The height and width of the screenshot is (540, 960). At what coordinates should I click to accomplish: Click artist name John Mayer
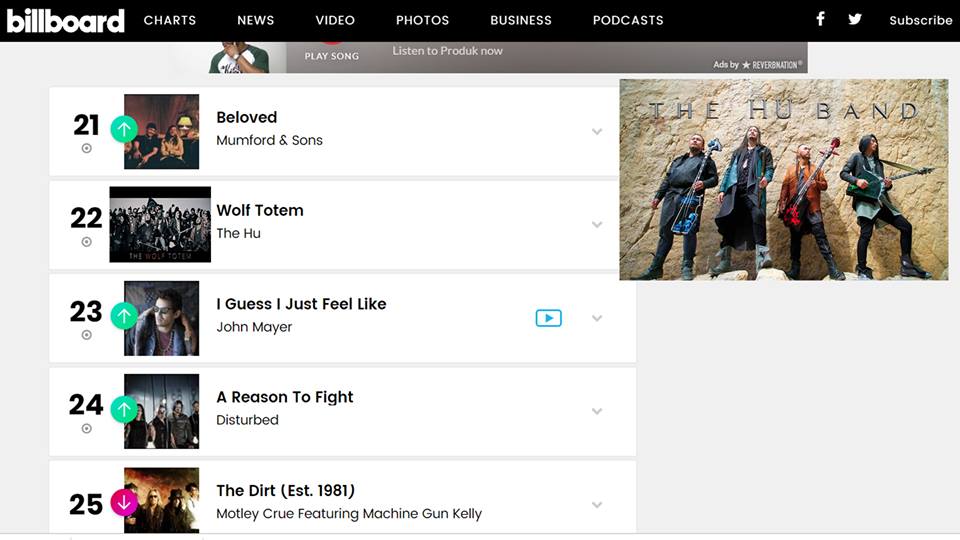click(x=254, y=327)
